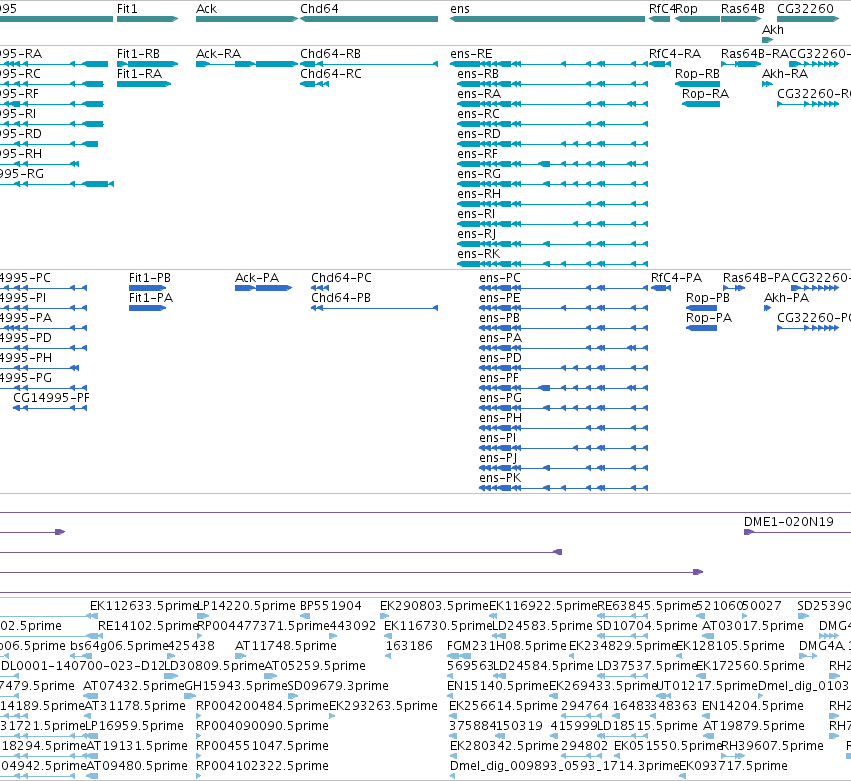Select the Akh-PA protein label
Viewport: 851px width, 781px height.
click(x=786, y=298)
